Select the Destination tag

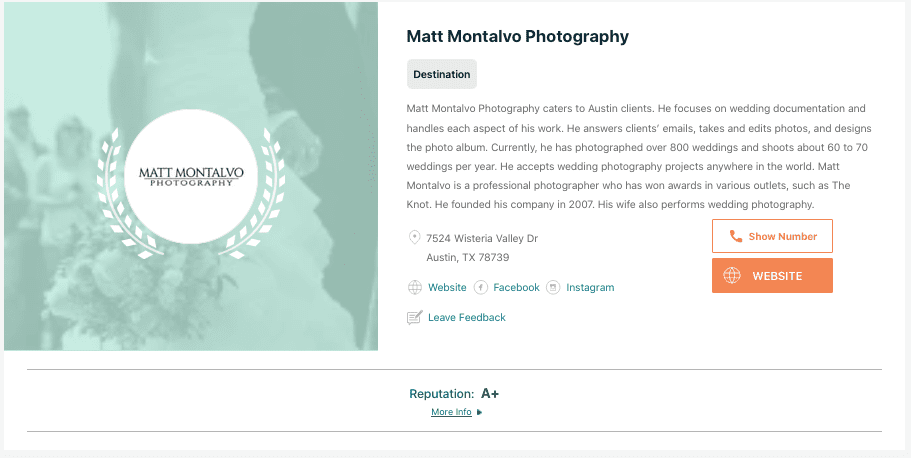(442, 74)
